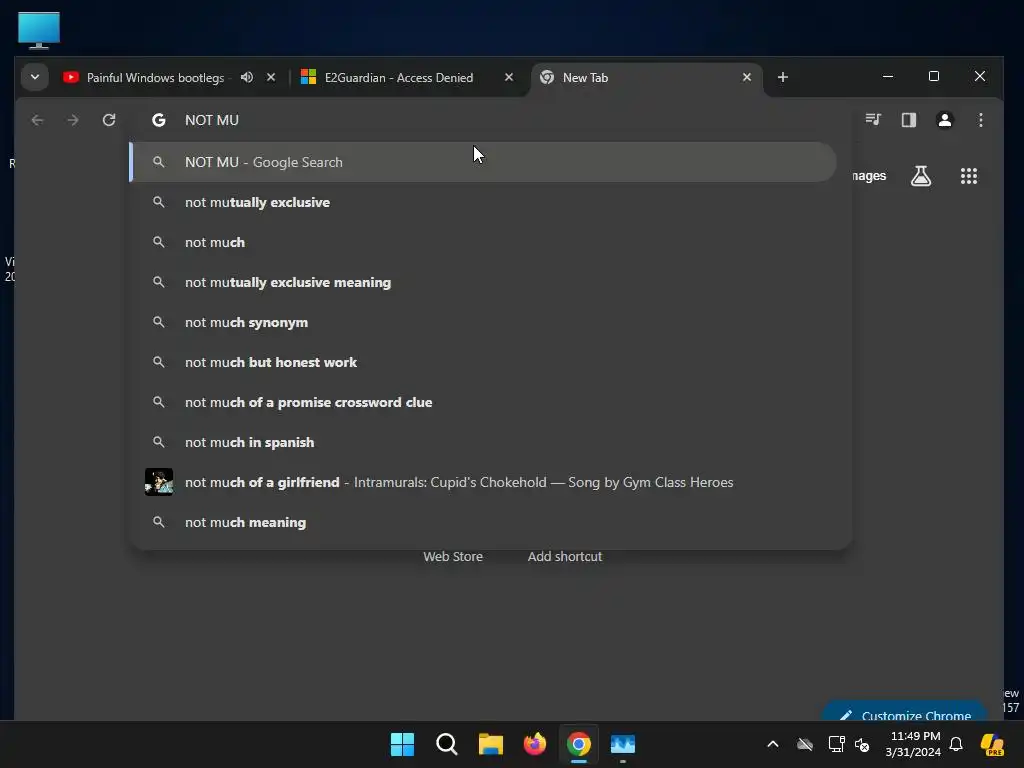1024x768 pixels.
Task: Close the E2Guardian tab
Action: point(509,77)
